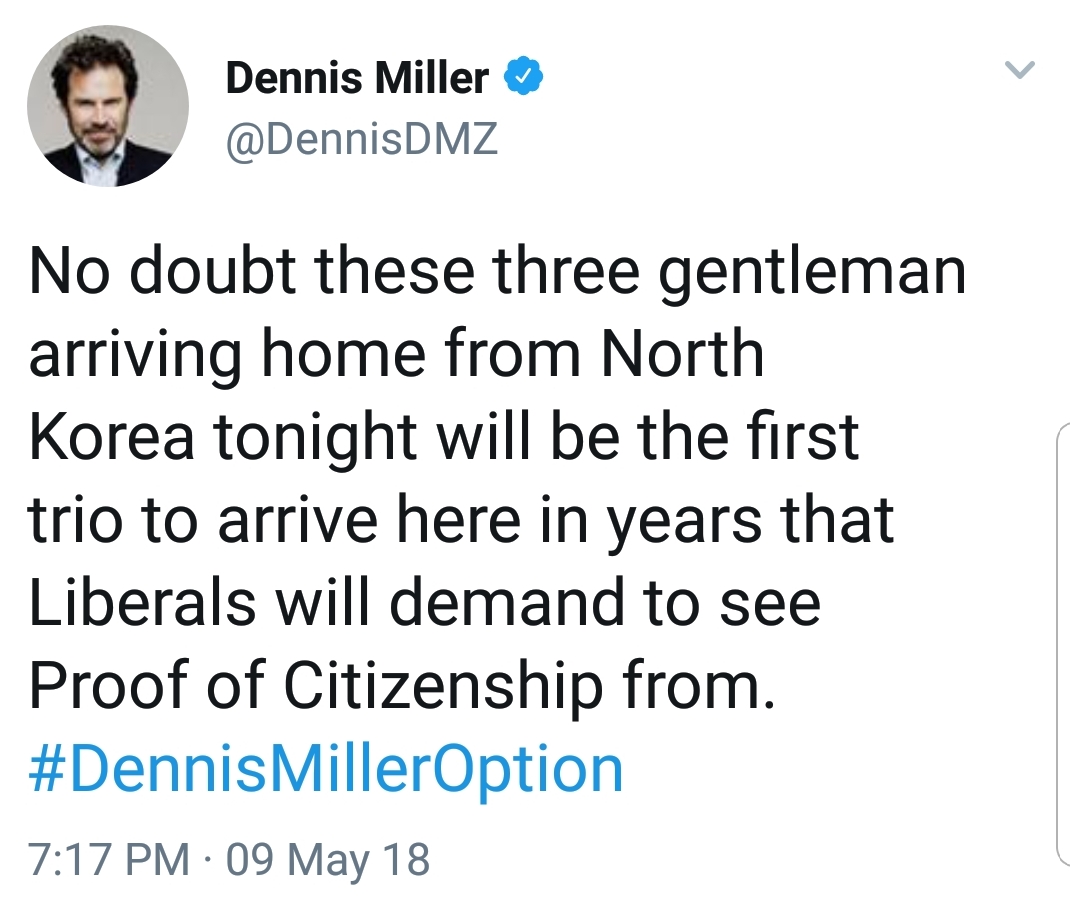Open Dennis Miller's profile picture

pyautogui.click(x=108, y=106)
